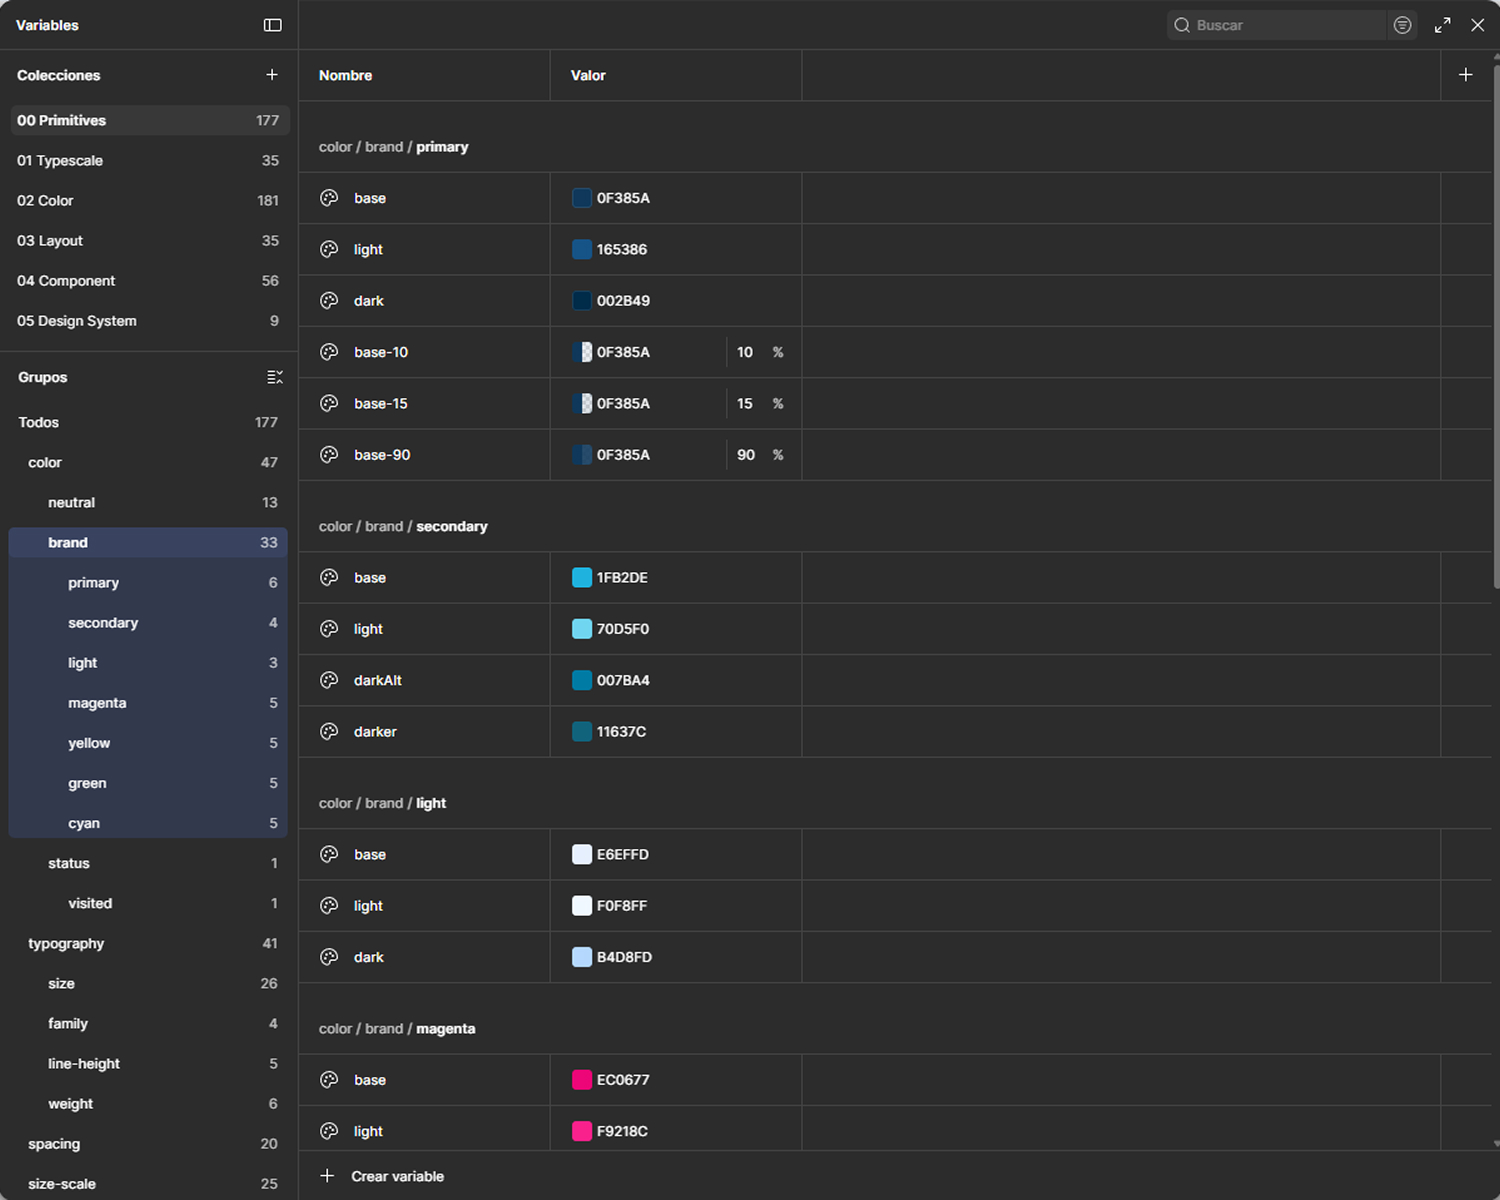Select the green subgroup
The height and width of the screenshot is (1200, 1500).
[x=148, y=782]
